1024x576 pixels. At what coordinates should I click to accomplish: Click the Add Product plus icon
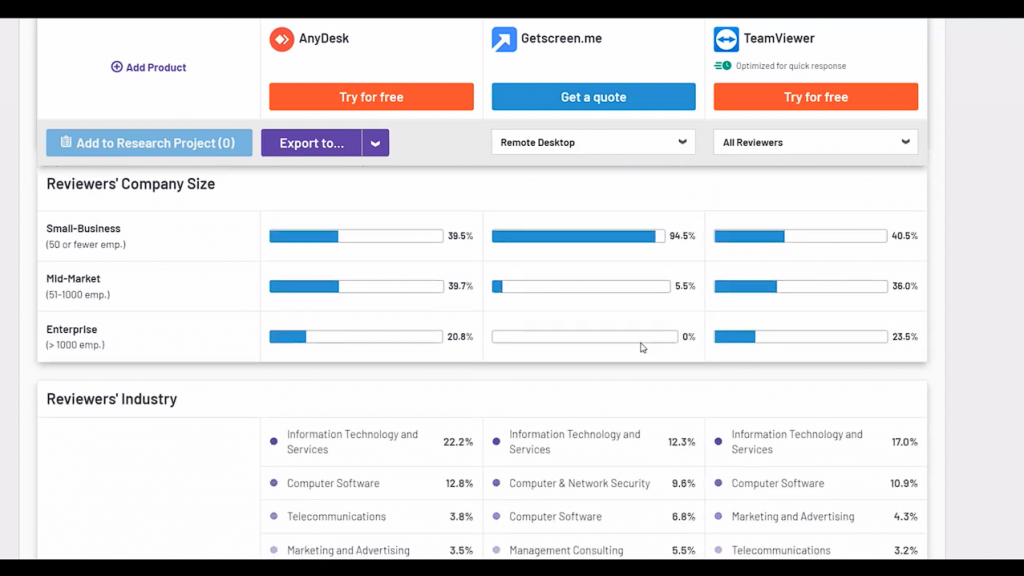[116, 67]
